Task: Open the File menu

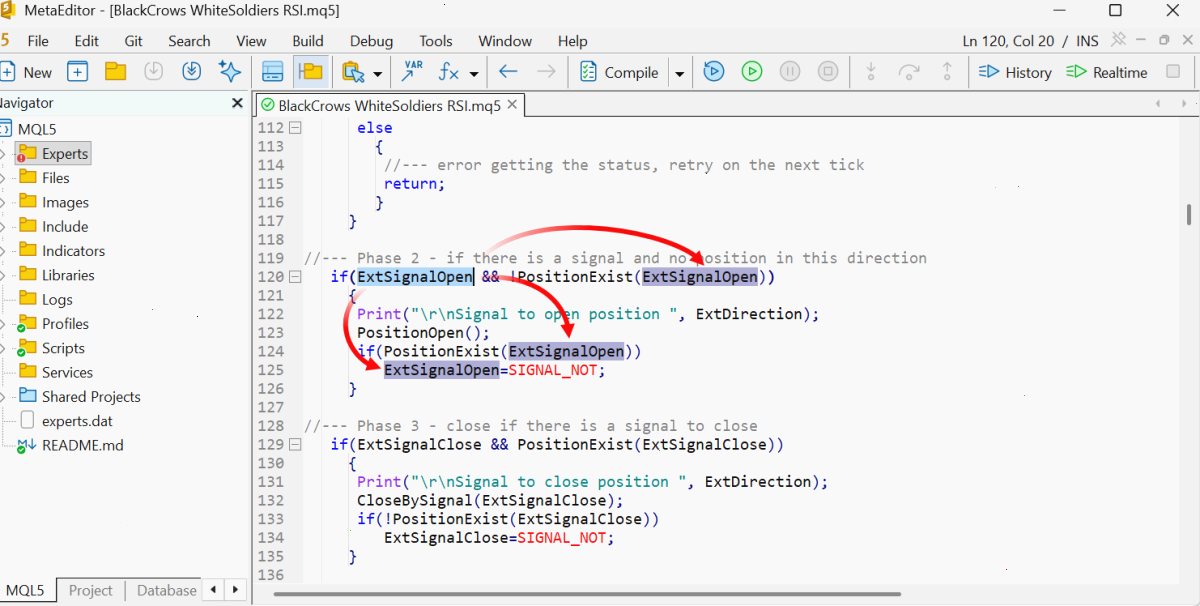Action: point(38,41)
